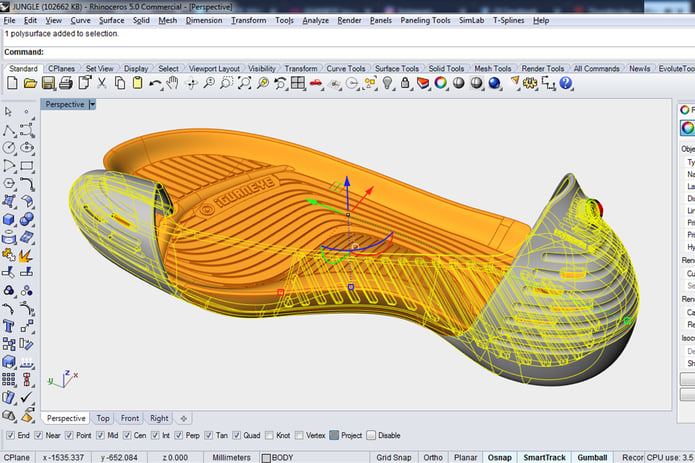Image resolution: width=695 pixels, height=463 pixels.
Task: Toggle the Mid osnap checkbox
Action: point(100,436)
